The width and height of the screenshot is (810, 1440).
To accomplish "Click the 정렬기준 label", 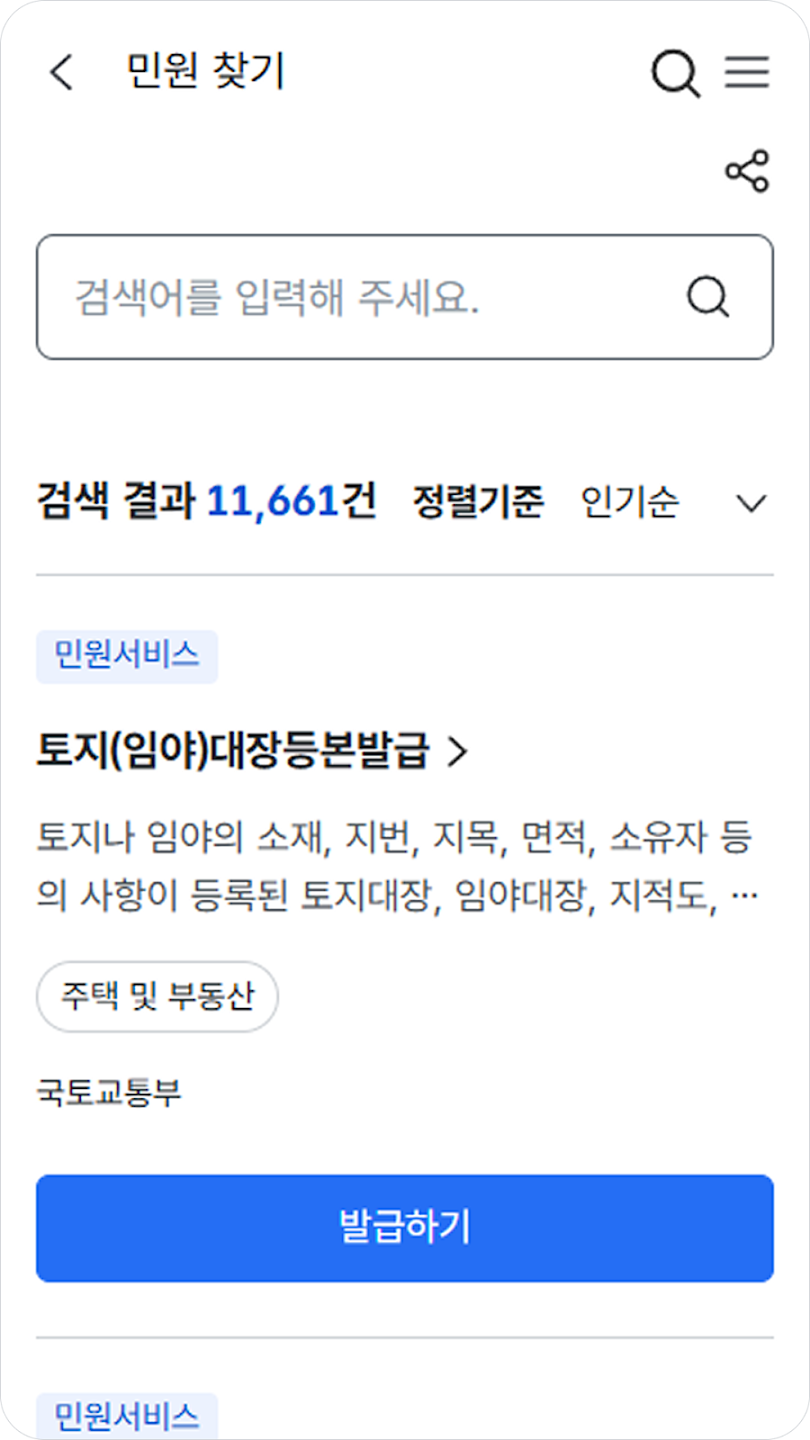I will point(478,502).
